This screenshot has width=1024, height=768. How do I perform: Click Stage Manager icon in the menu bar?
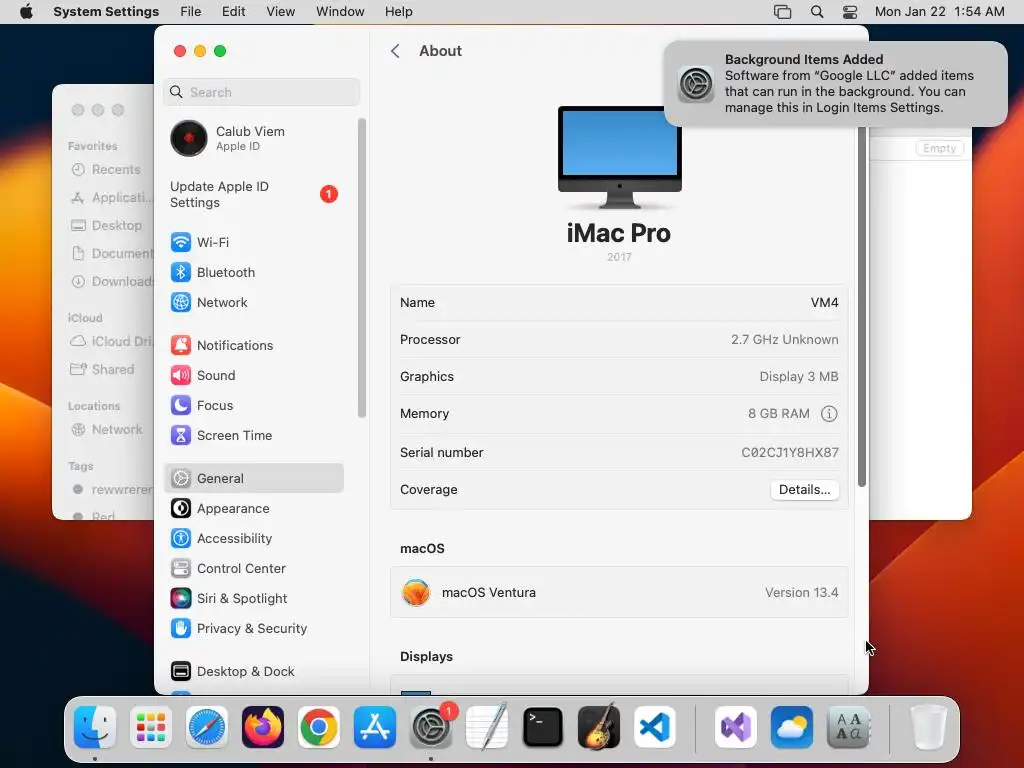[782, 12]
